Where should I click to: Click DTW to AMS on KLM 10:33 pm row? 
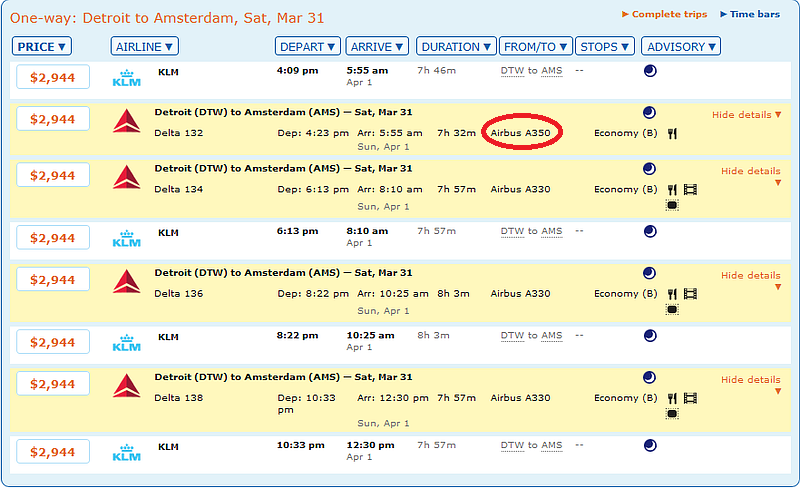click(531, 445)
